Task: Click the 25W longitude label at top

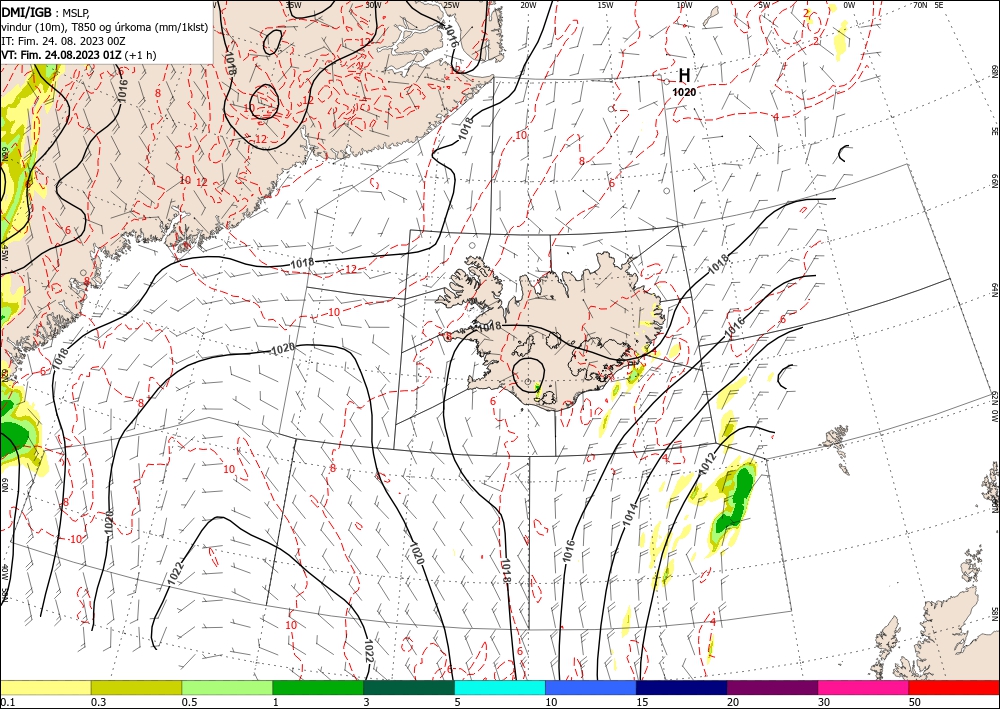Action: coord(452,5)
